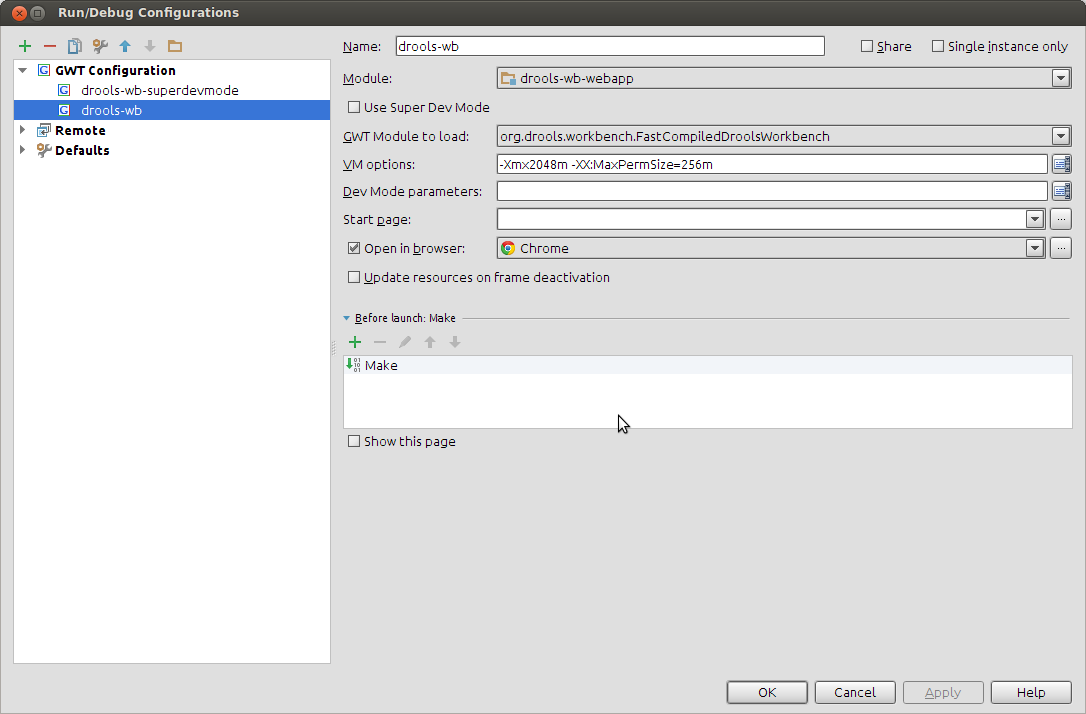Viewport: 1086px width, 714px height.
Task: Add a before launch task
Action: [x=355, y=342]
